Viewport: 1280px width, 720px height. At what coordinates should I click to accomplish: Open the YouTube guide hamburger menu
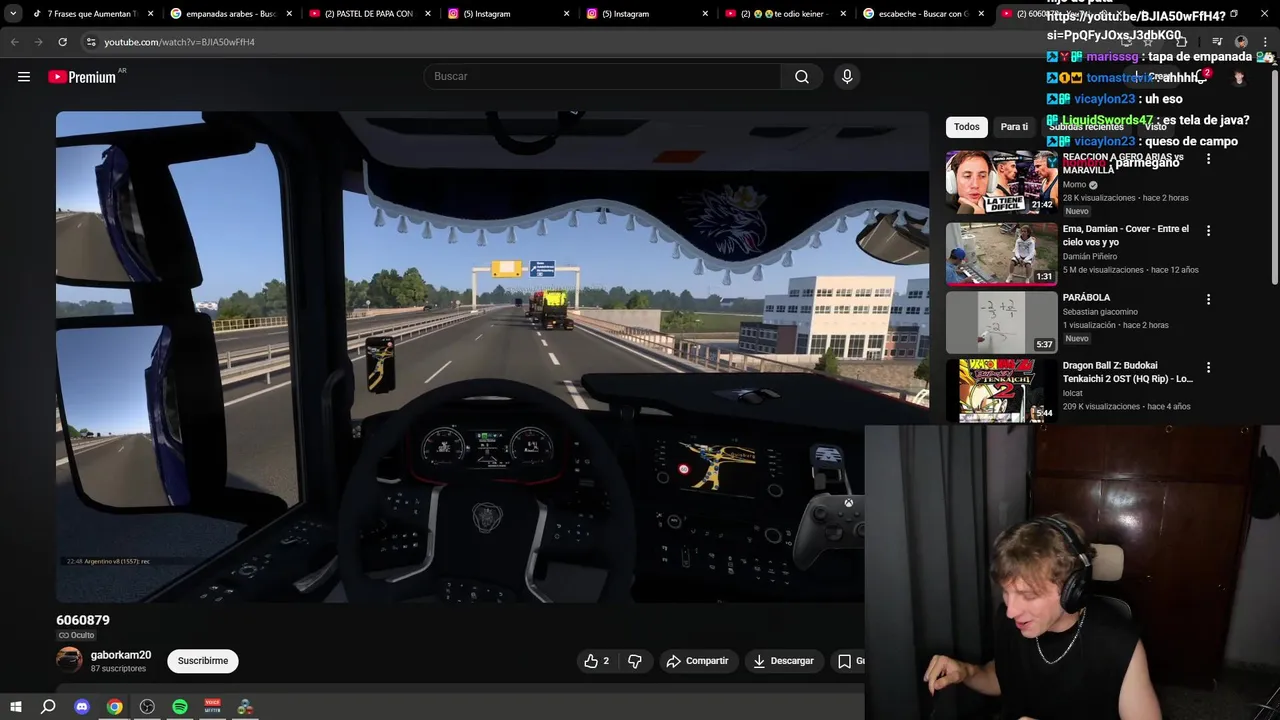click(x=24, y=77)
